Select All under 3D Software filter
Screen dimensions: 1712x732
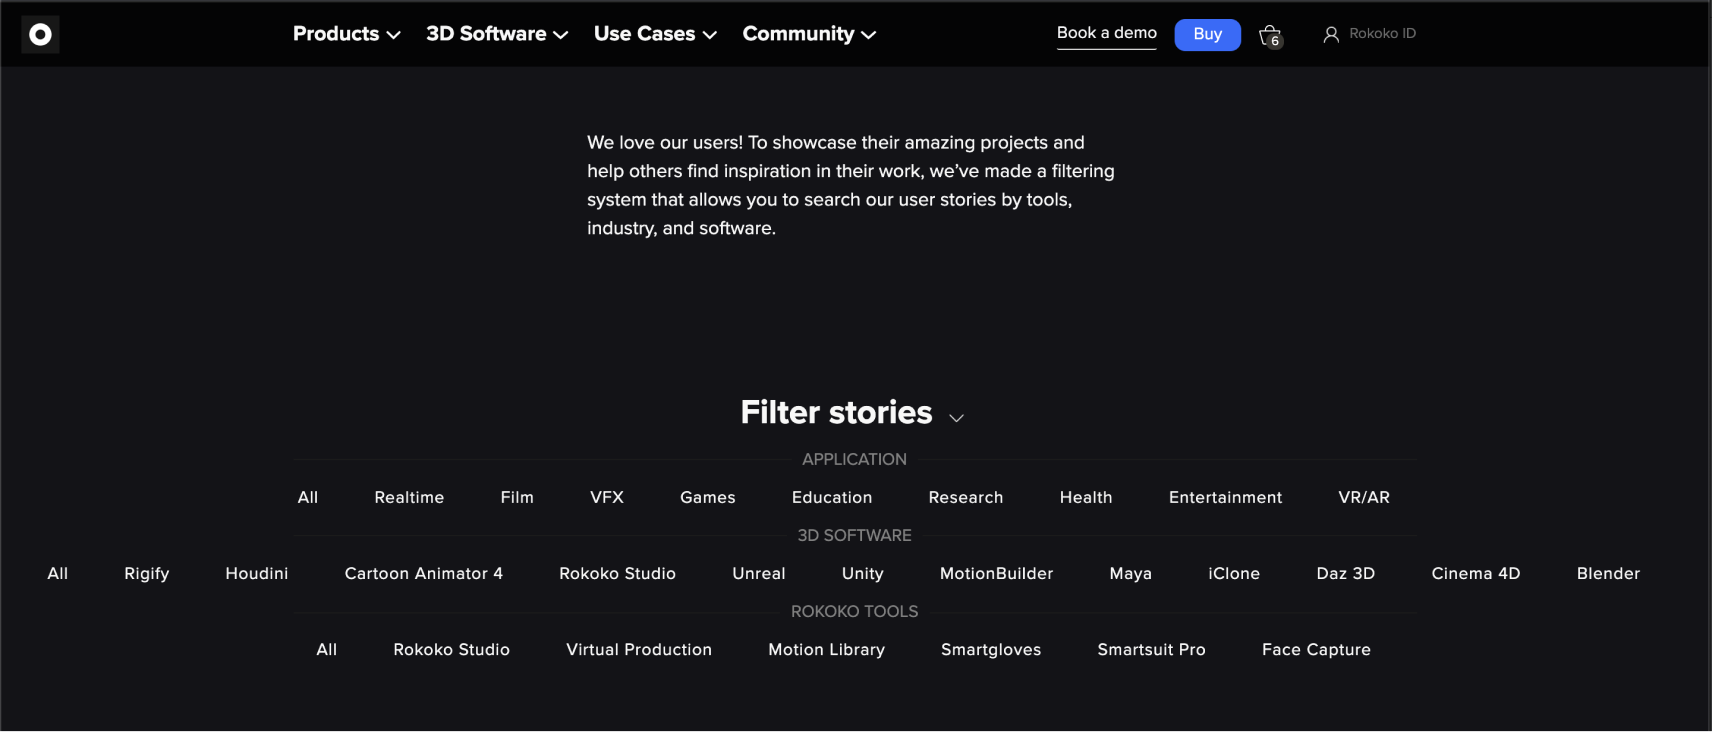coord(58,574)
